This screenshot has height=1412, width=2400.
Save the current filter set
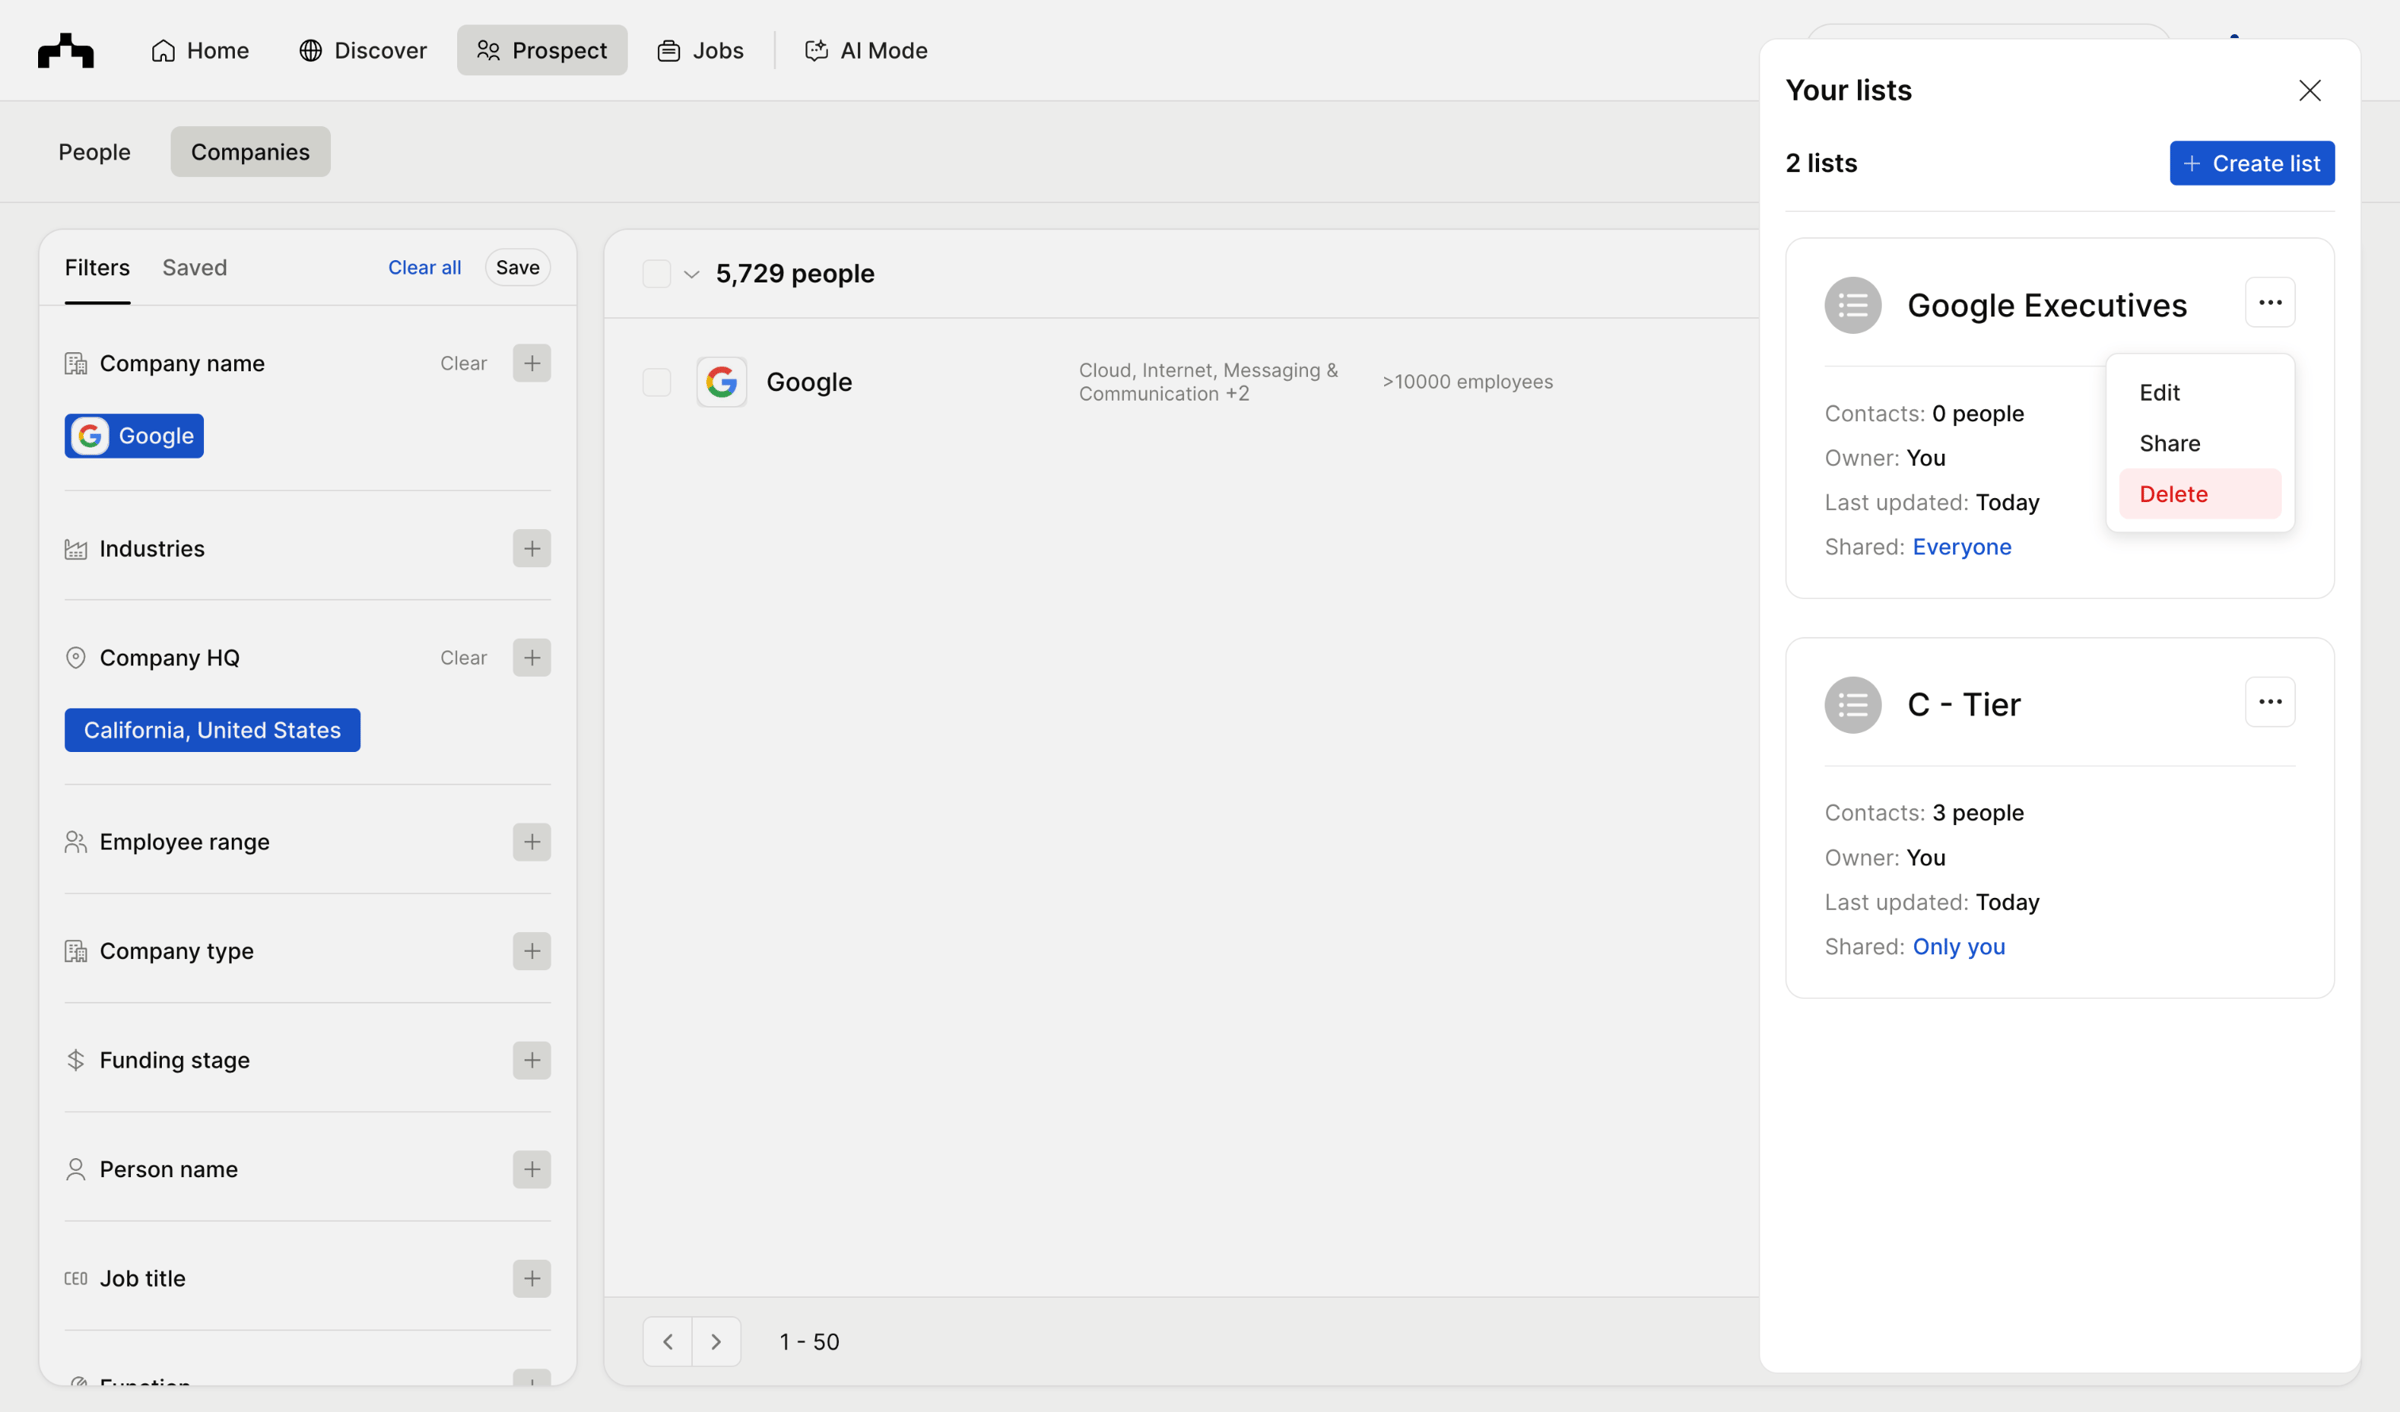click(517, 267)
